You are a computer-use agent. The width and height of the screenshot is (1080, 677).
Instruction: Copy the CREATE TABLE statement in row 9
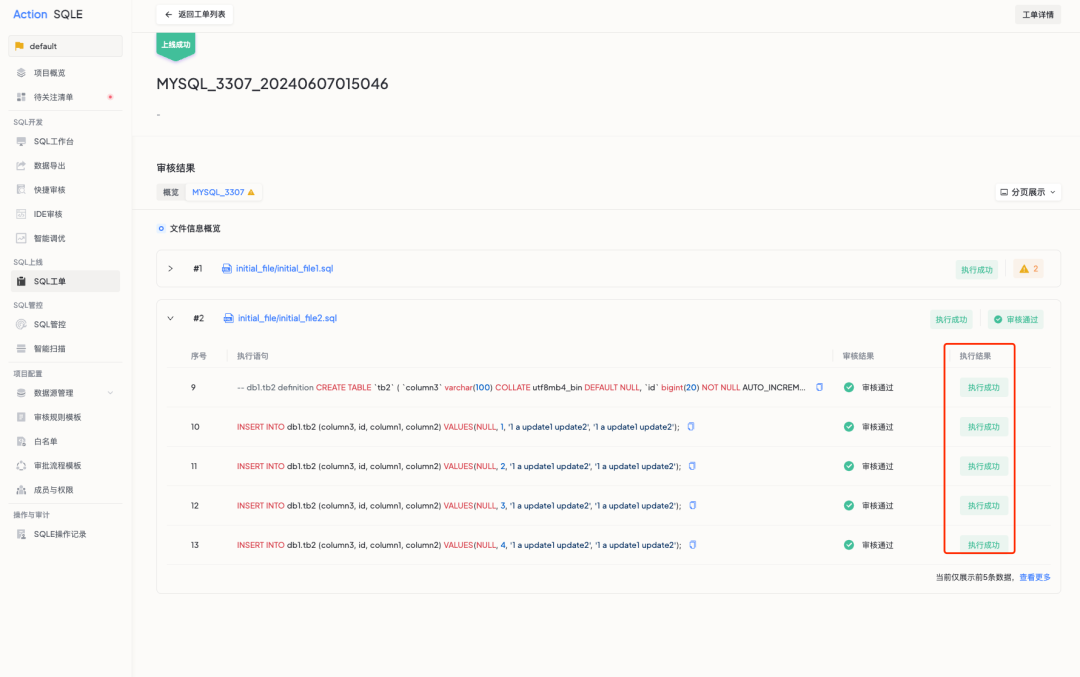pyautogui.click(x=819, y=387)
